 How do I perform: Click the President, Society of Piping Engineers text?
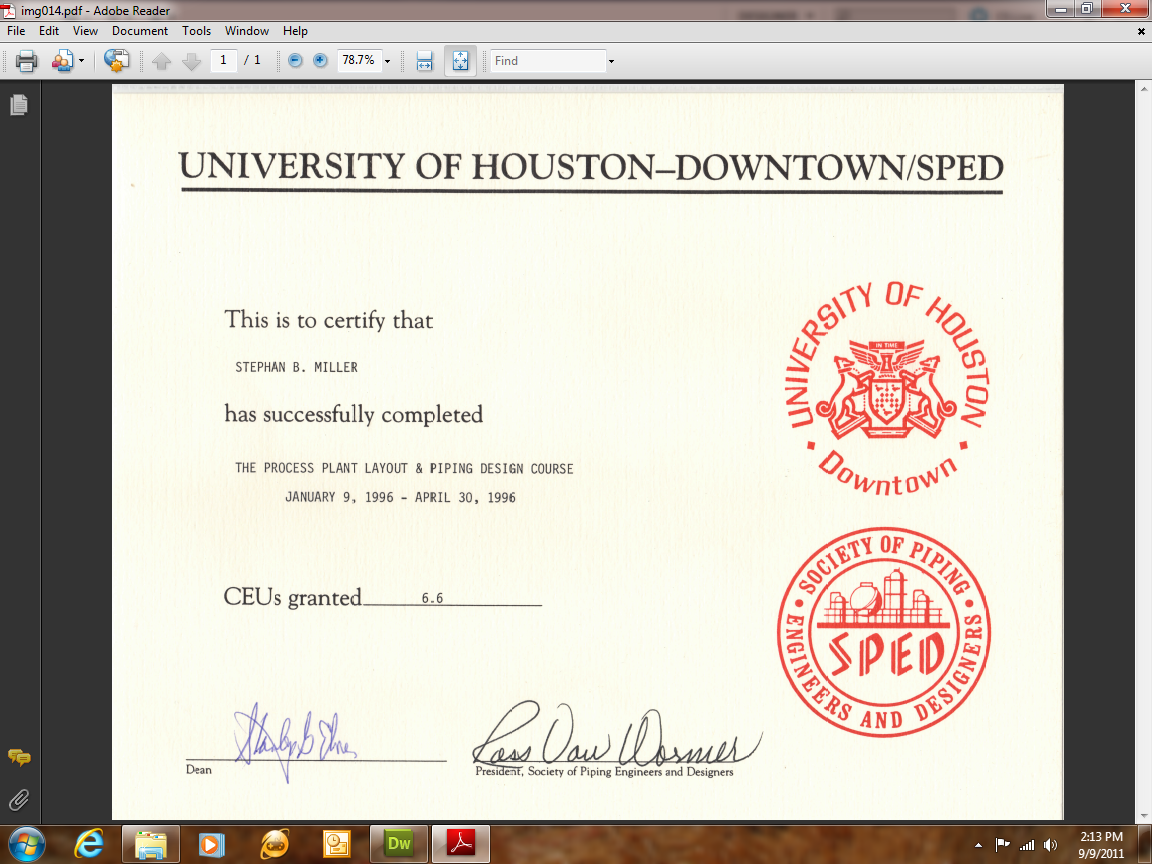point(604,771)
